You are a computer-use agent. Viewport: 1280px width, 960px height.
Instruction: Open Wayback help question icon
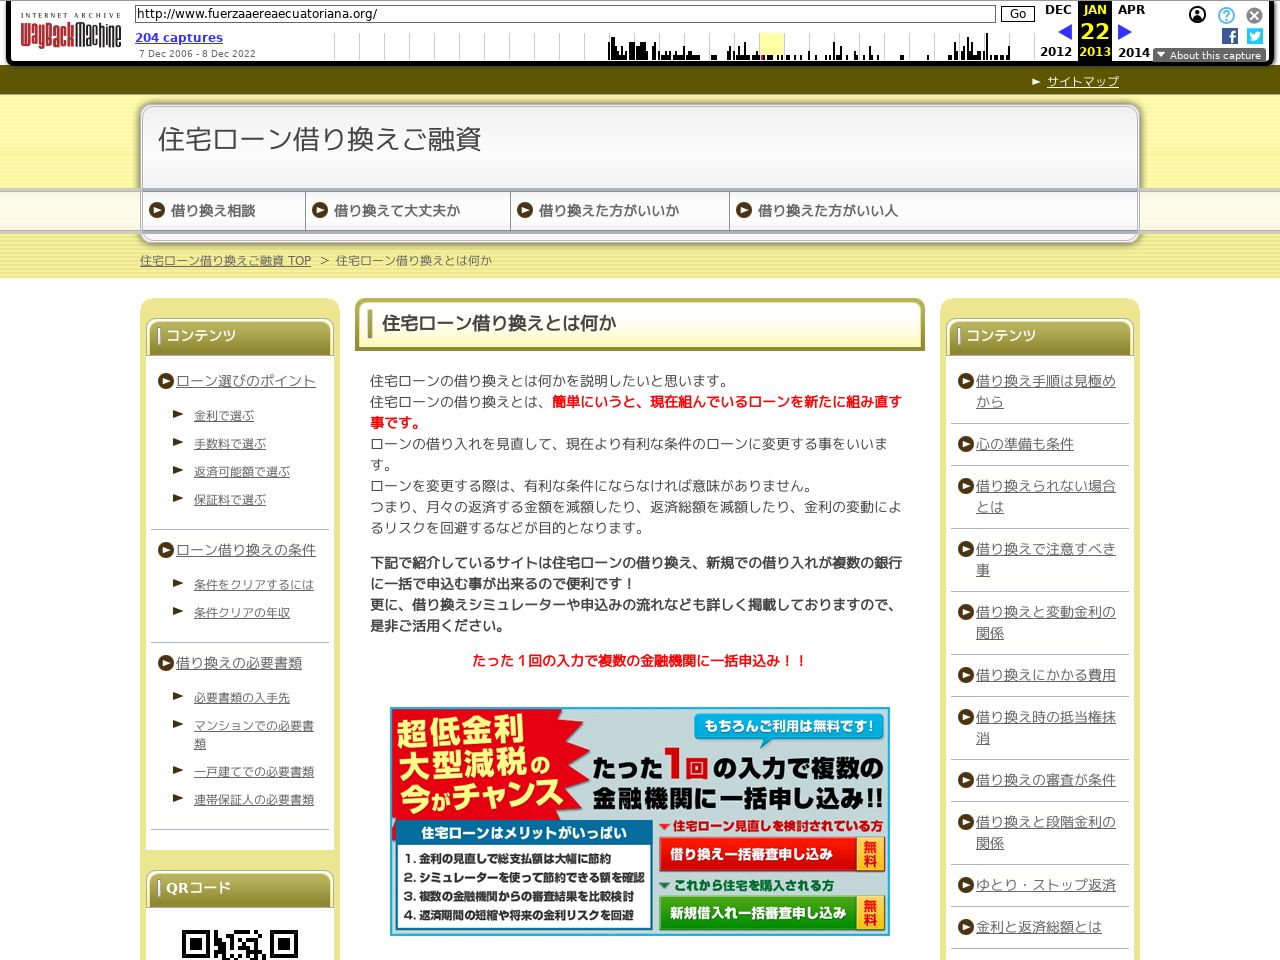1226,15
